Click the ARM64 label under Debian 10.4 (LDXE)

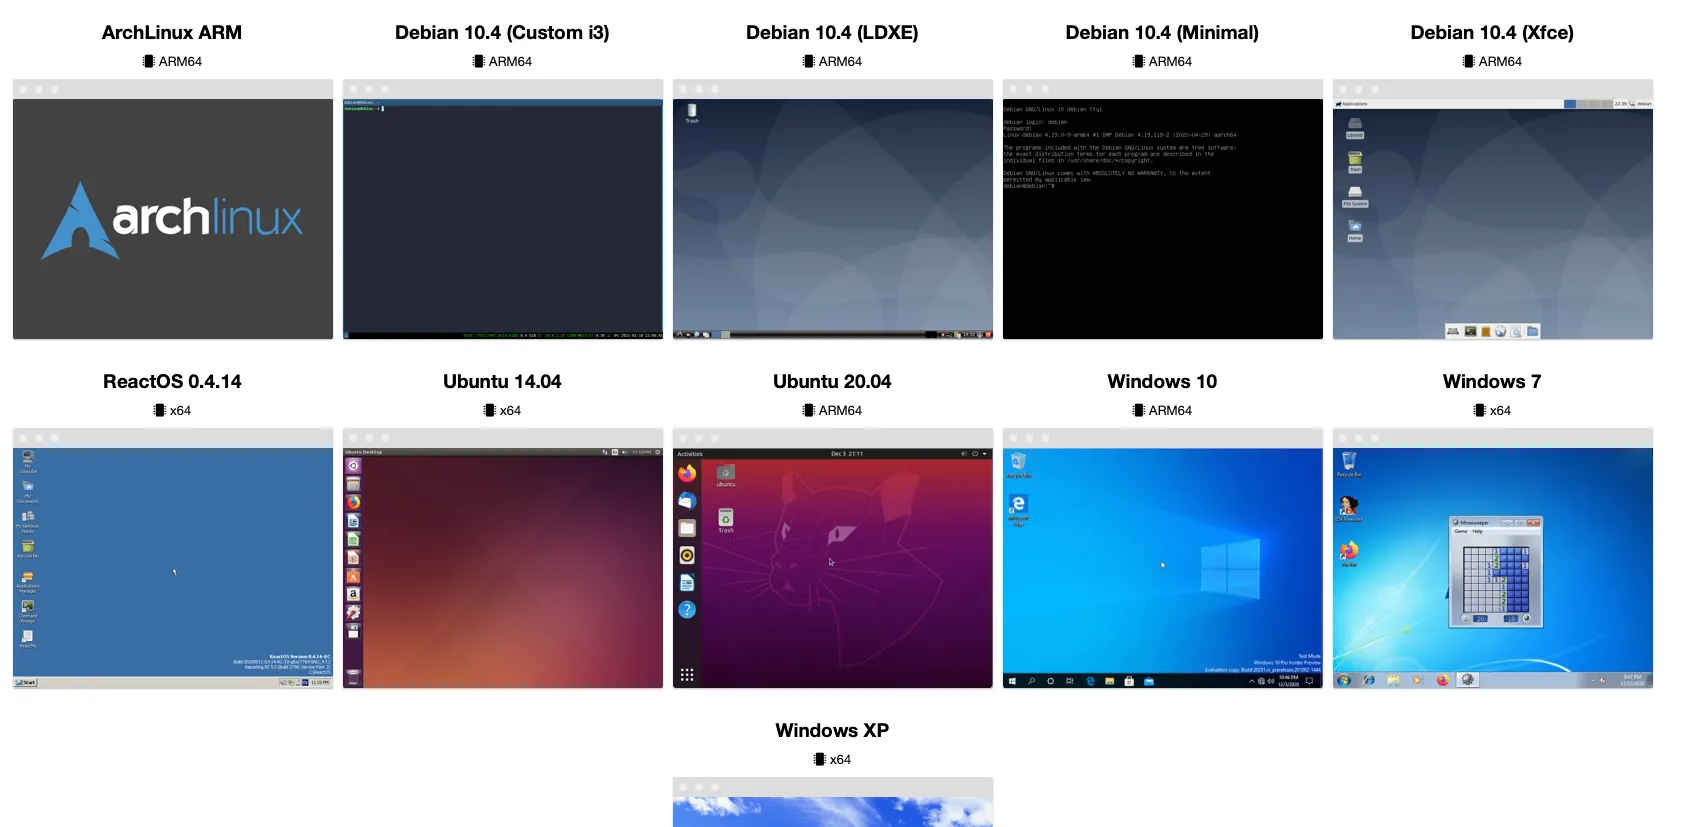point(840,61)
